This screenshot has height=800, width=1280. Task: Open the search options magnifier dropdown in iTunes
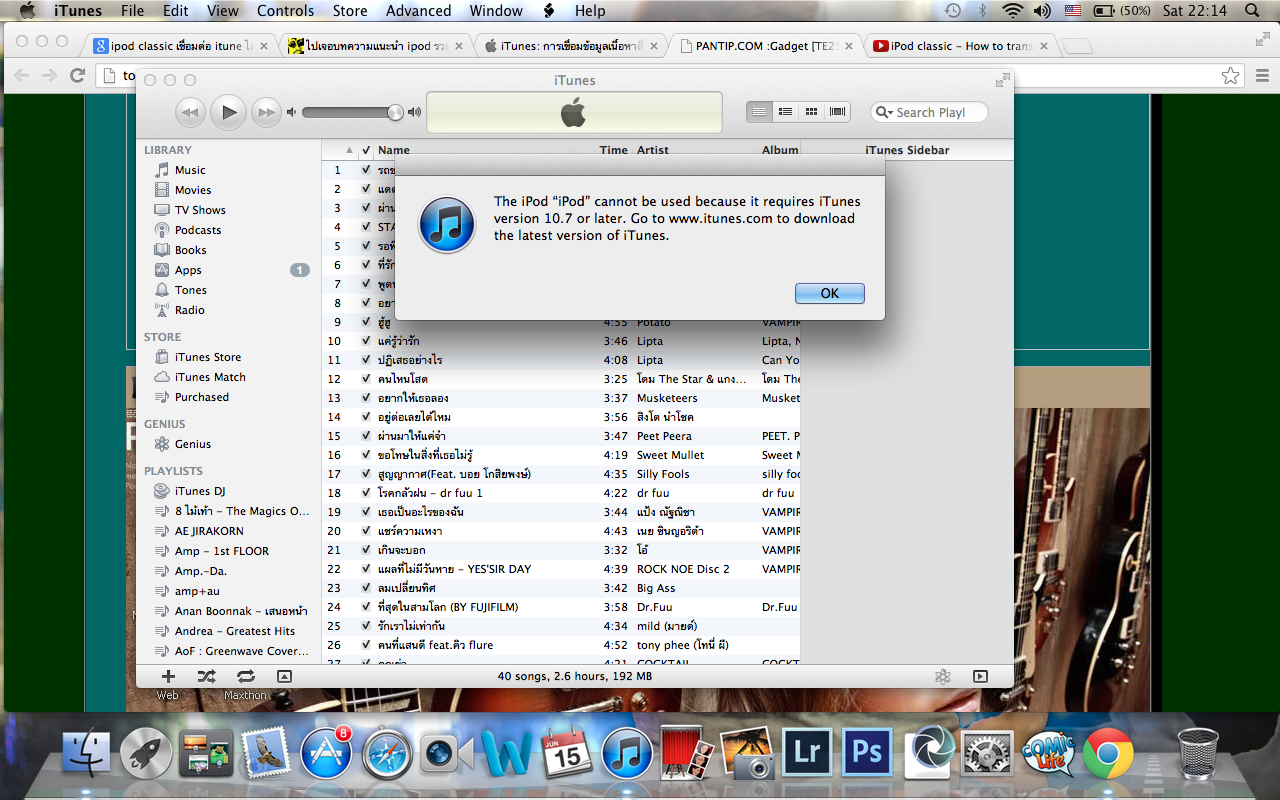[884, 113]
